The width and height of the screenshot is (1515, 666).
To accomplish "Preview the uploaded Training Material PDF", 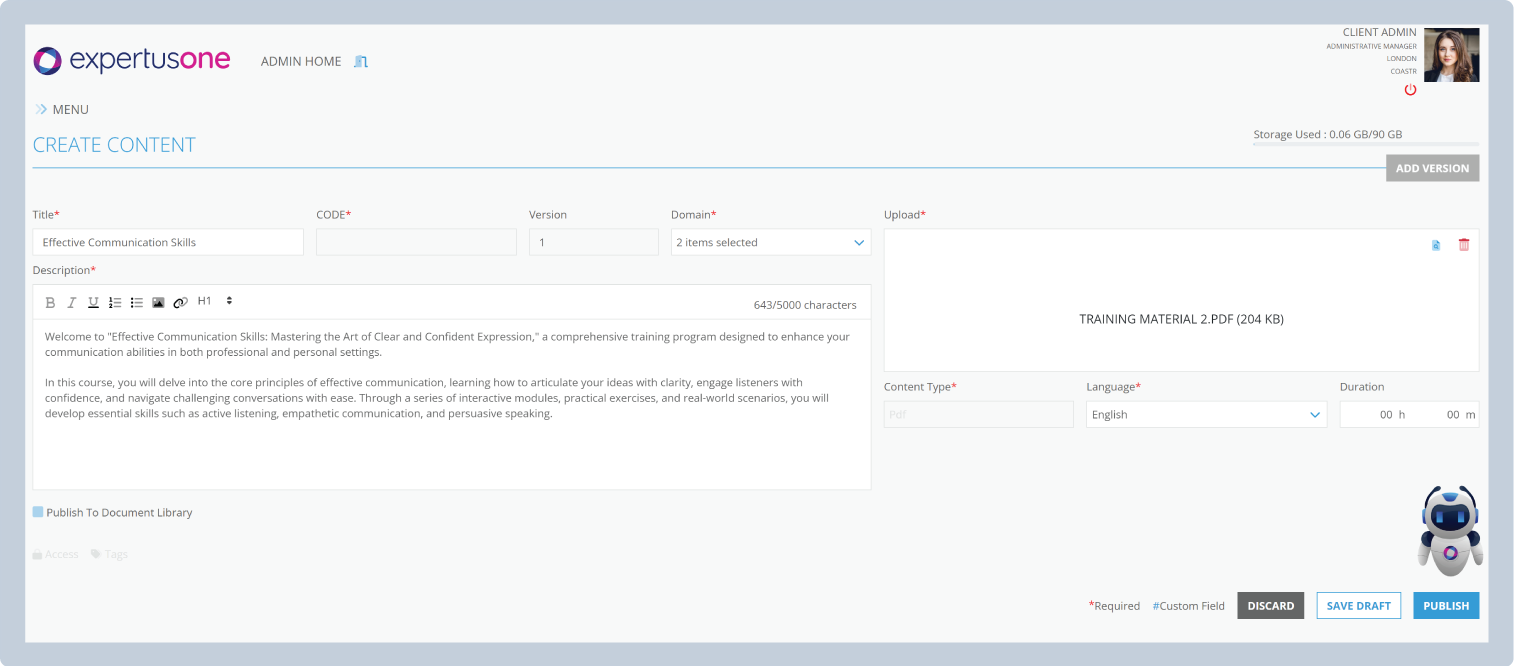I will (1436, 245).
